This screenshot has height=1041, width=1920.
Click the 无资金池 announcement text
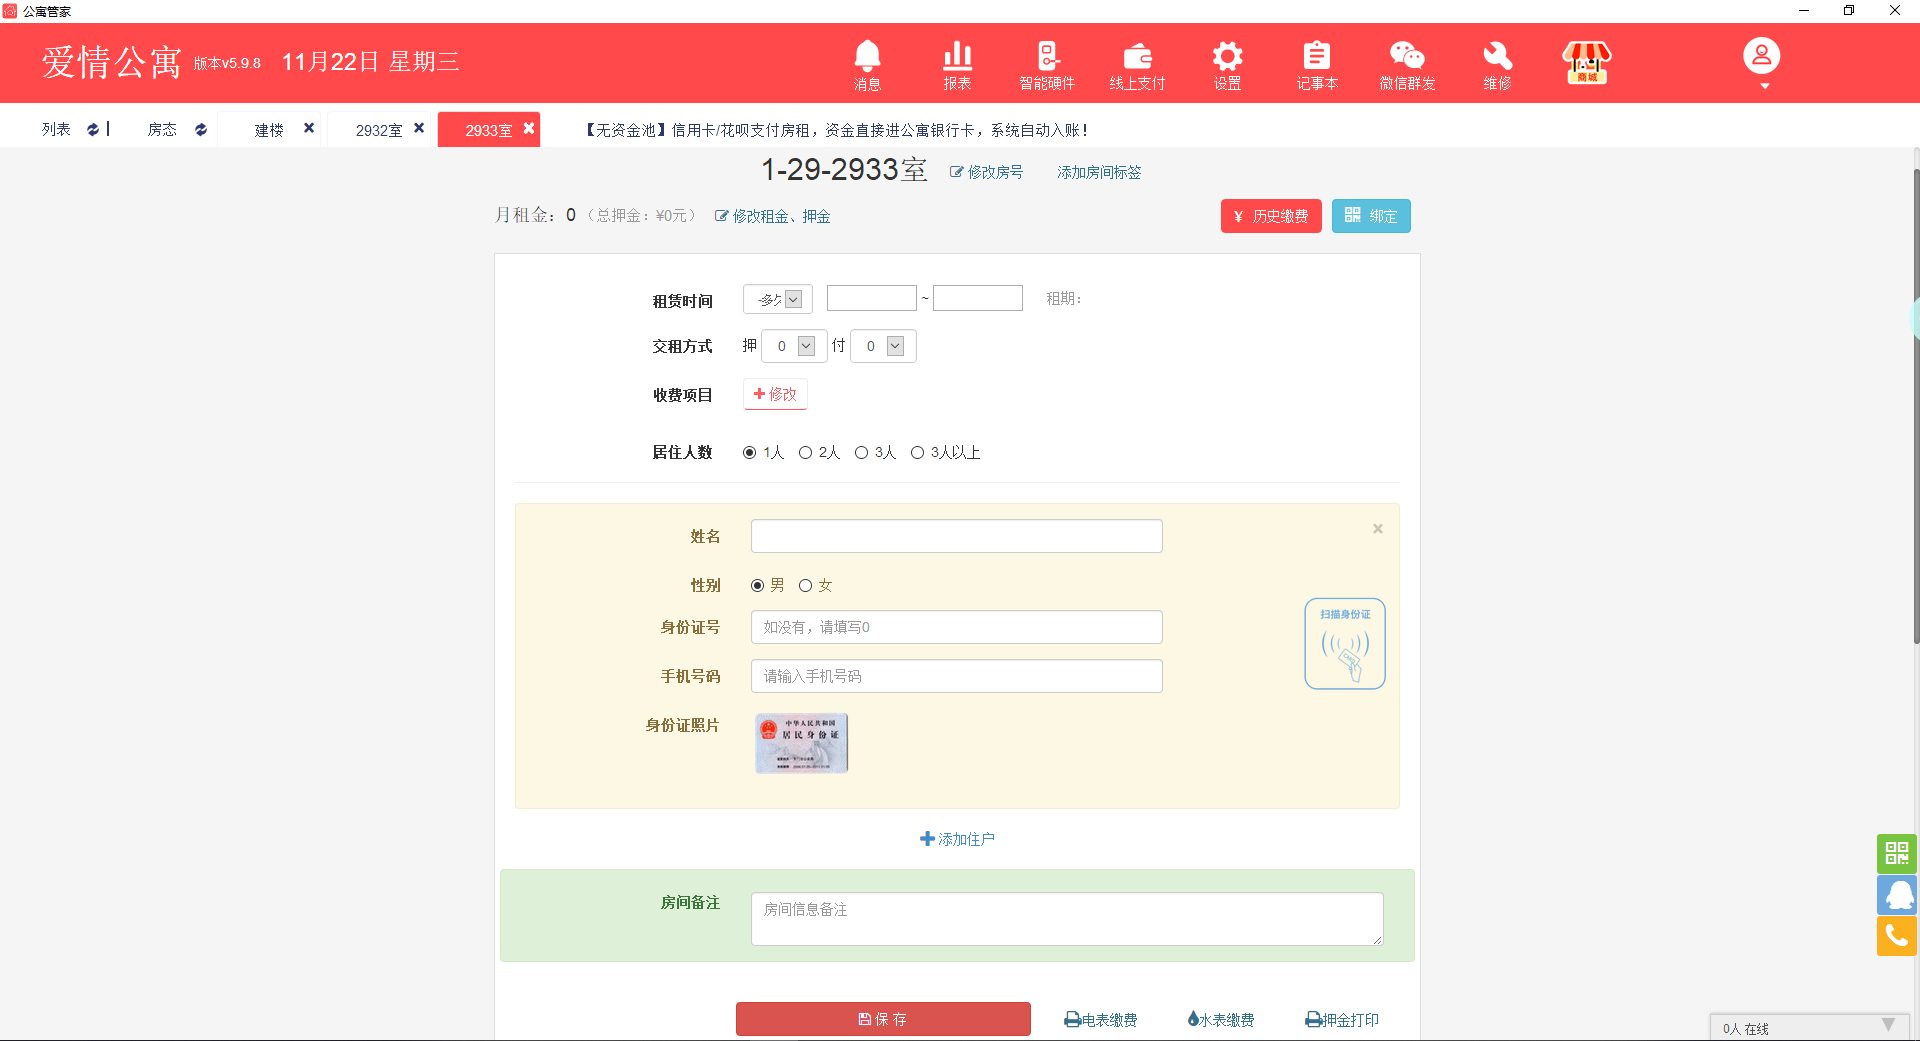pyautogui.click(x=836, y=130)
